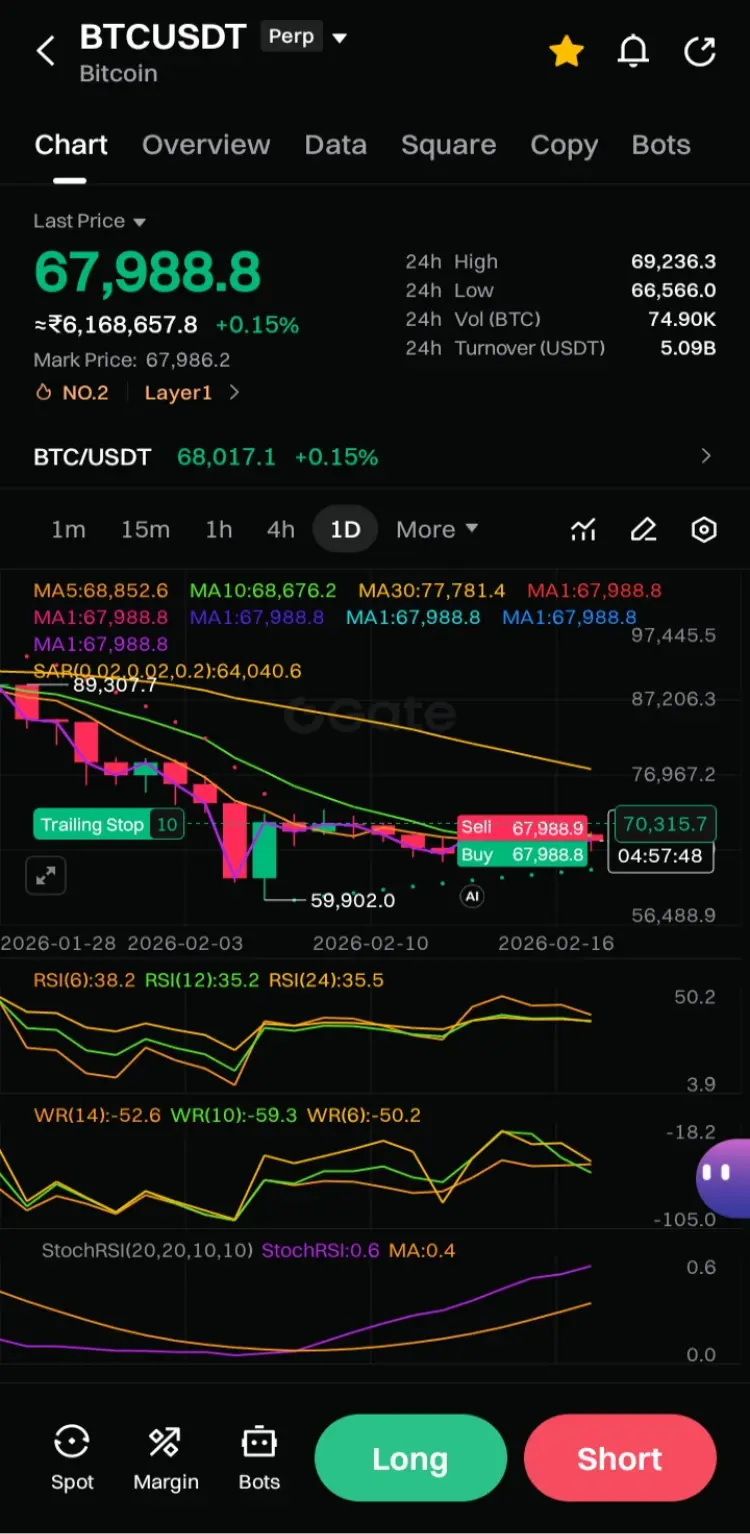This screenshot has width=750, height=1534.
Task: Tap the Mark Price 67,986.2 text
Action: pos(132,360)
